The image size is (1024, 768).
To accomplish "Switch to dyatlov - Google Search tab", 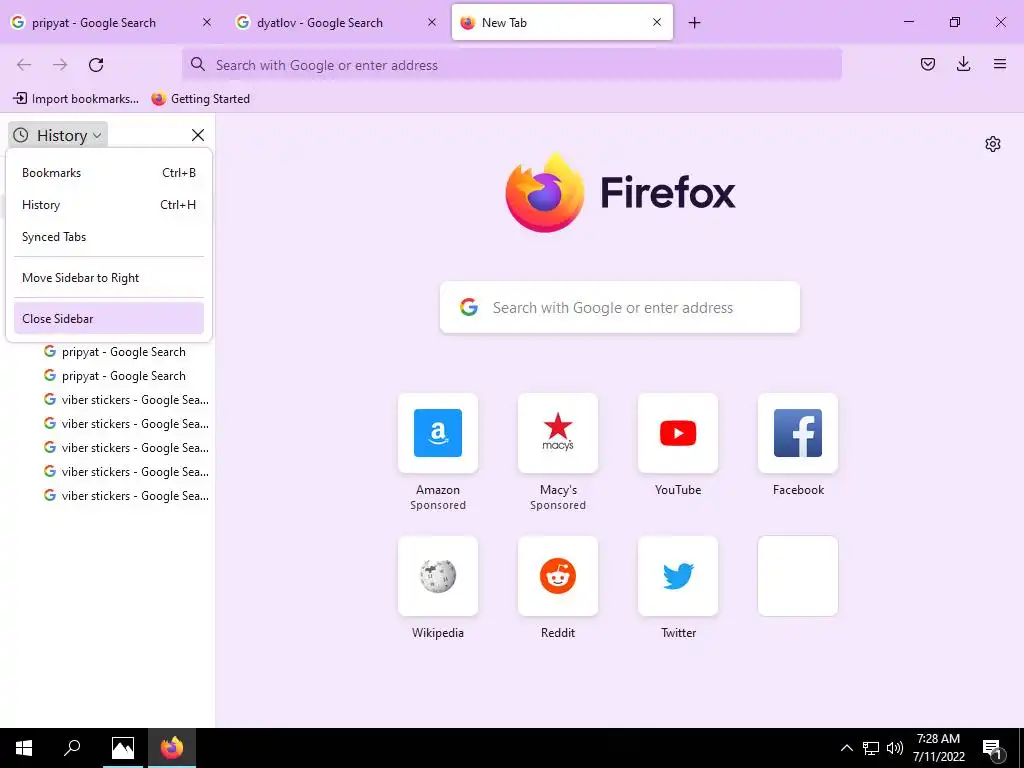I will [336, 22].
